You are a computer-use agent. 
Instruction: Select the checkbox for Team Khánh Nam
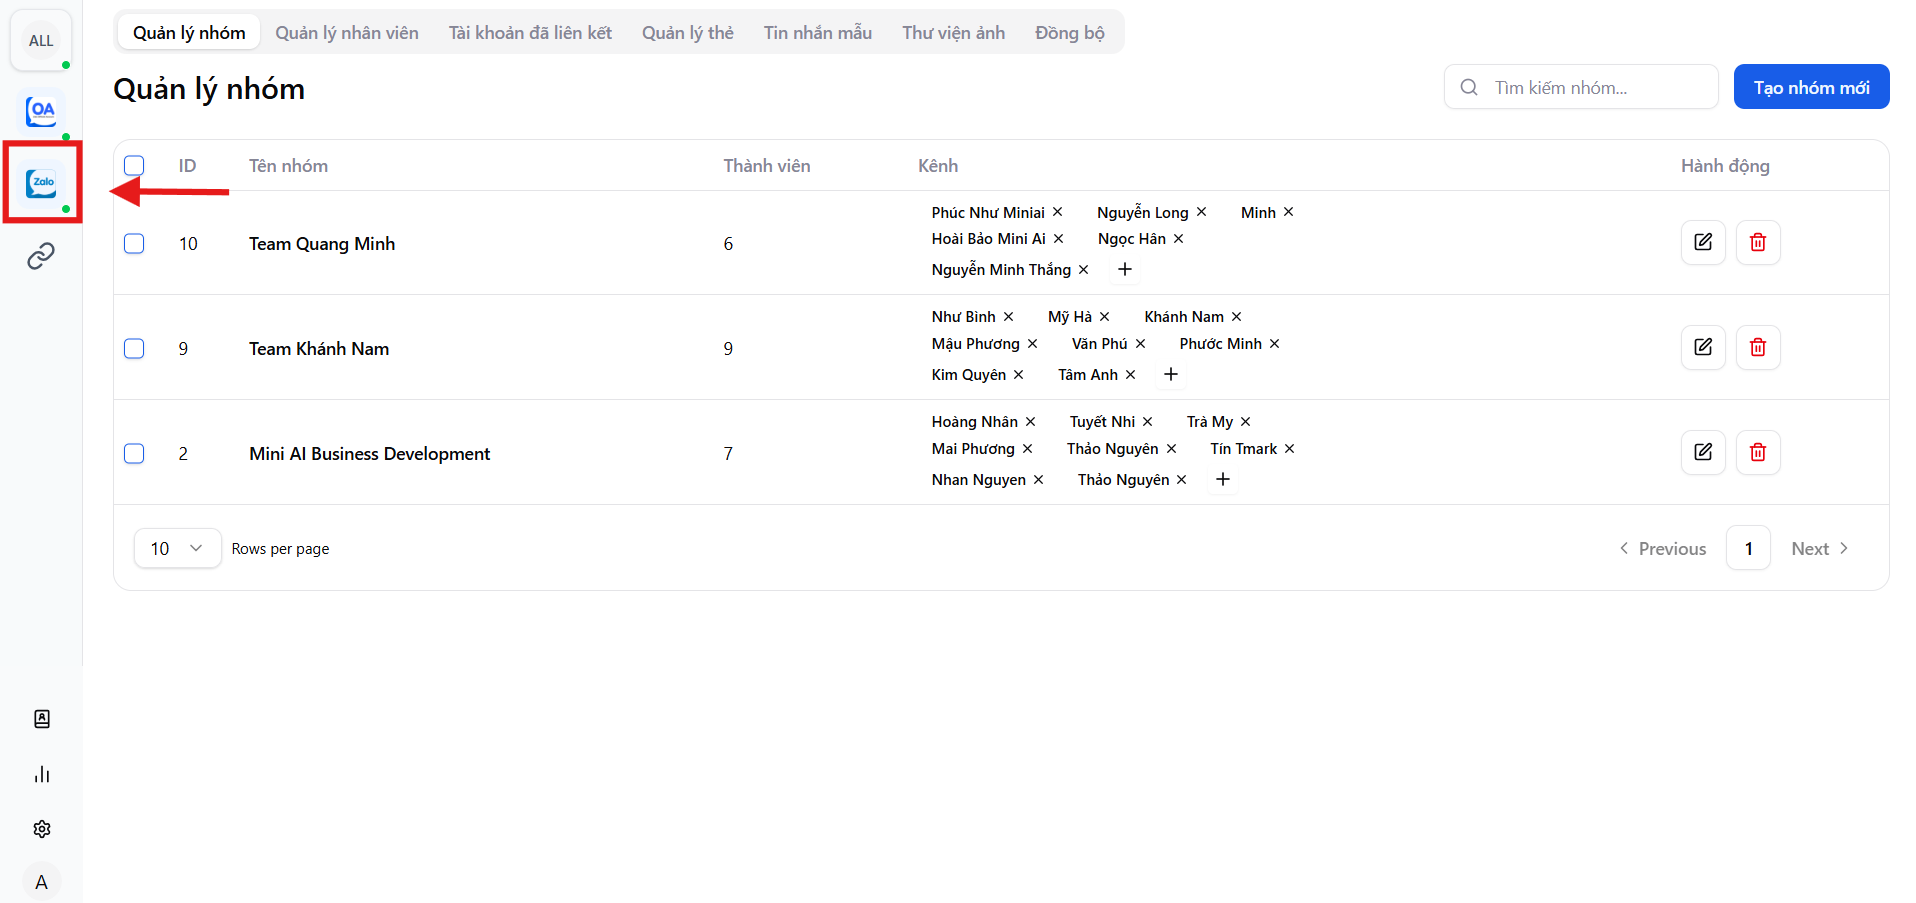[134, 349]
